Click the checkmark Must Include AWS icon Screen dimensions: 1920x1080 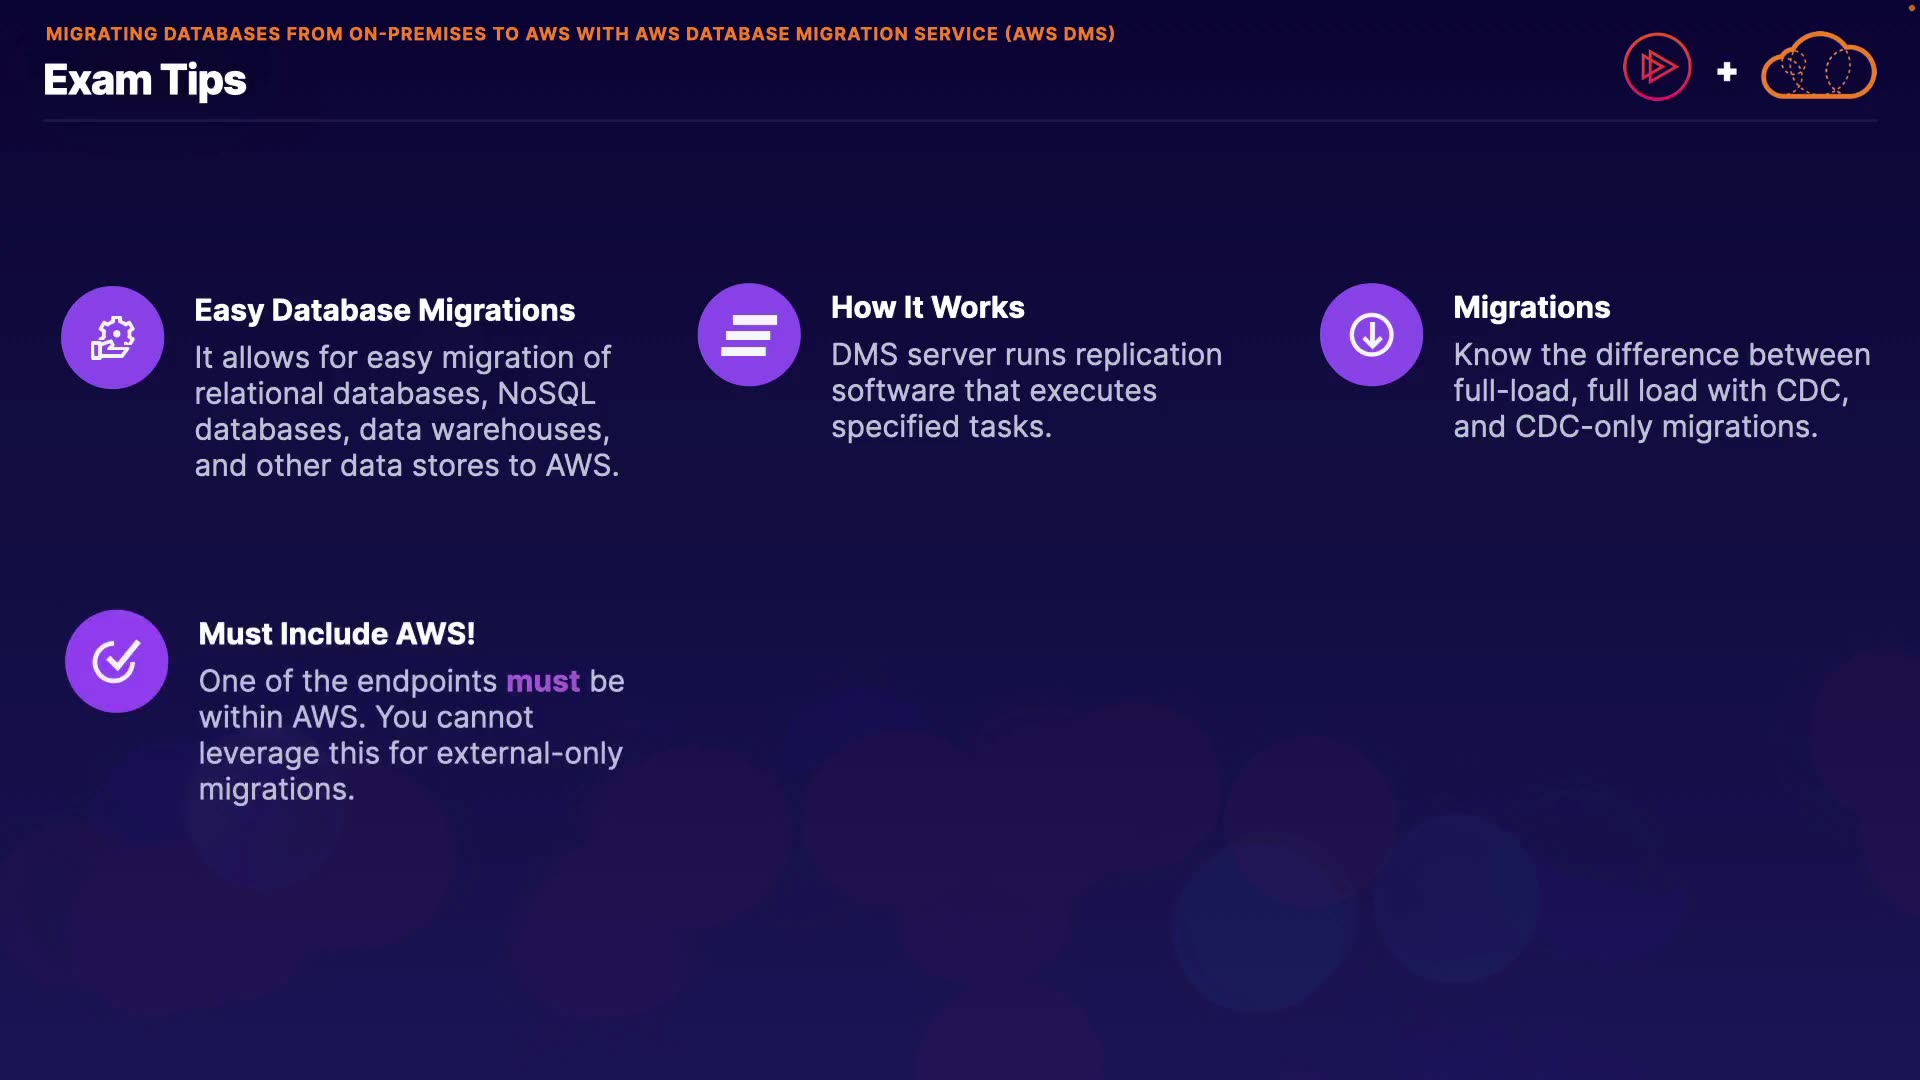tap(116, 661)
